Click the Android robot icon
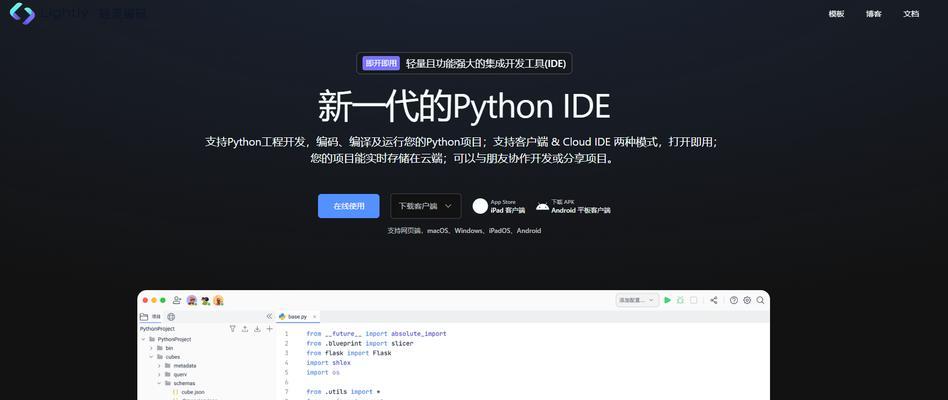948x400 pixels. click(x=542, y=206)
